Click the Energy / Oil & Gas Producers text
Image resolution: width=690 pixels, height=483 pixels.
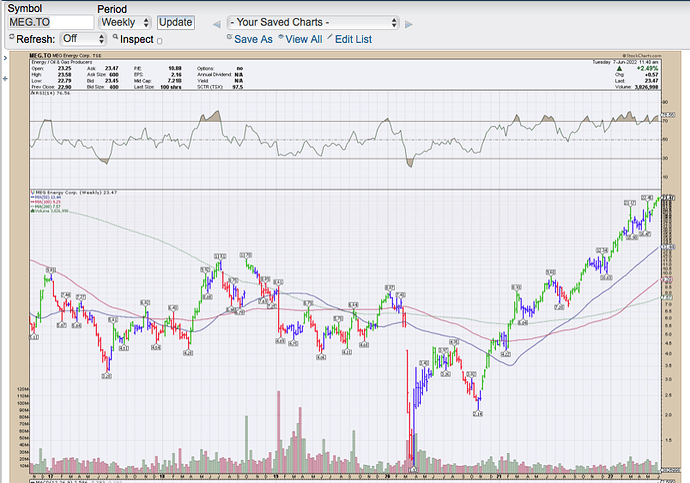[x=62, y=62]
